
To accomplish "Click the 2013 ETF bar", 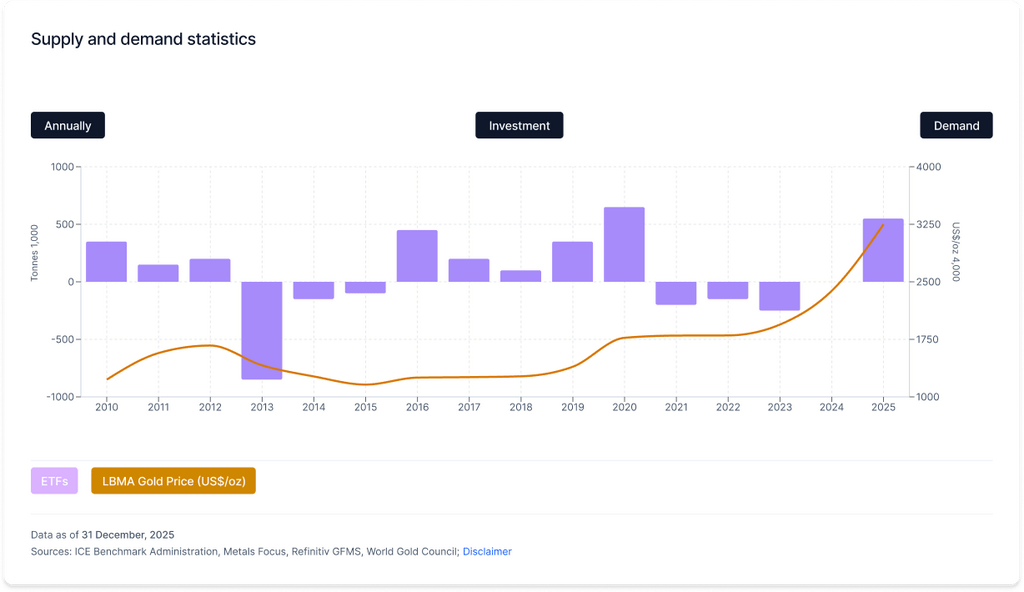I will (262, 330).
